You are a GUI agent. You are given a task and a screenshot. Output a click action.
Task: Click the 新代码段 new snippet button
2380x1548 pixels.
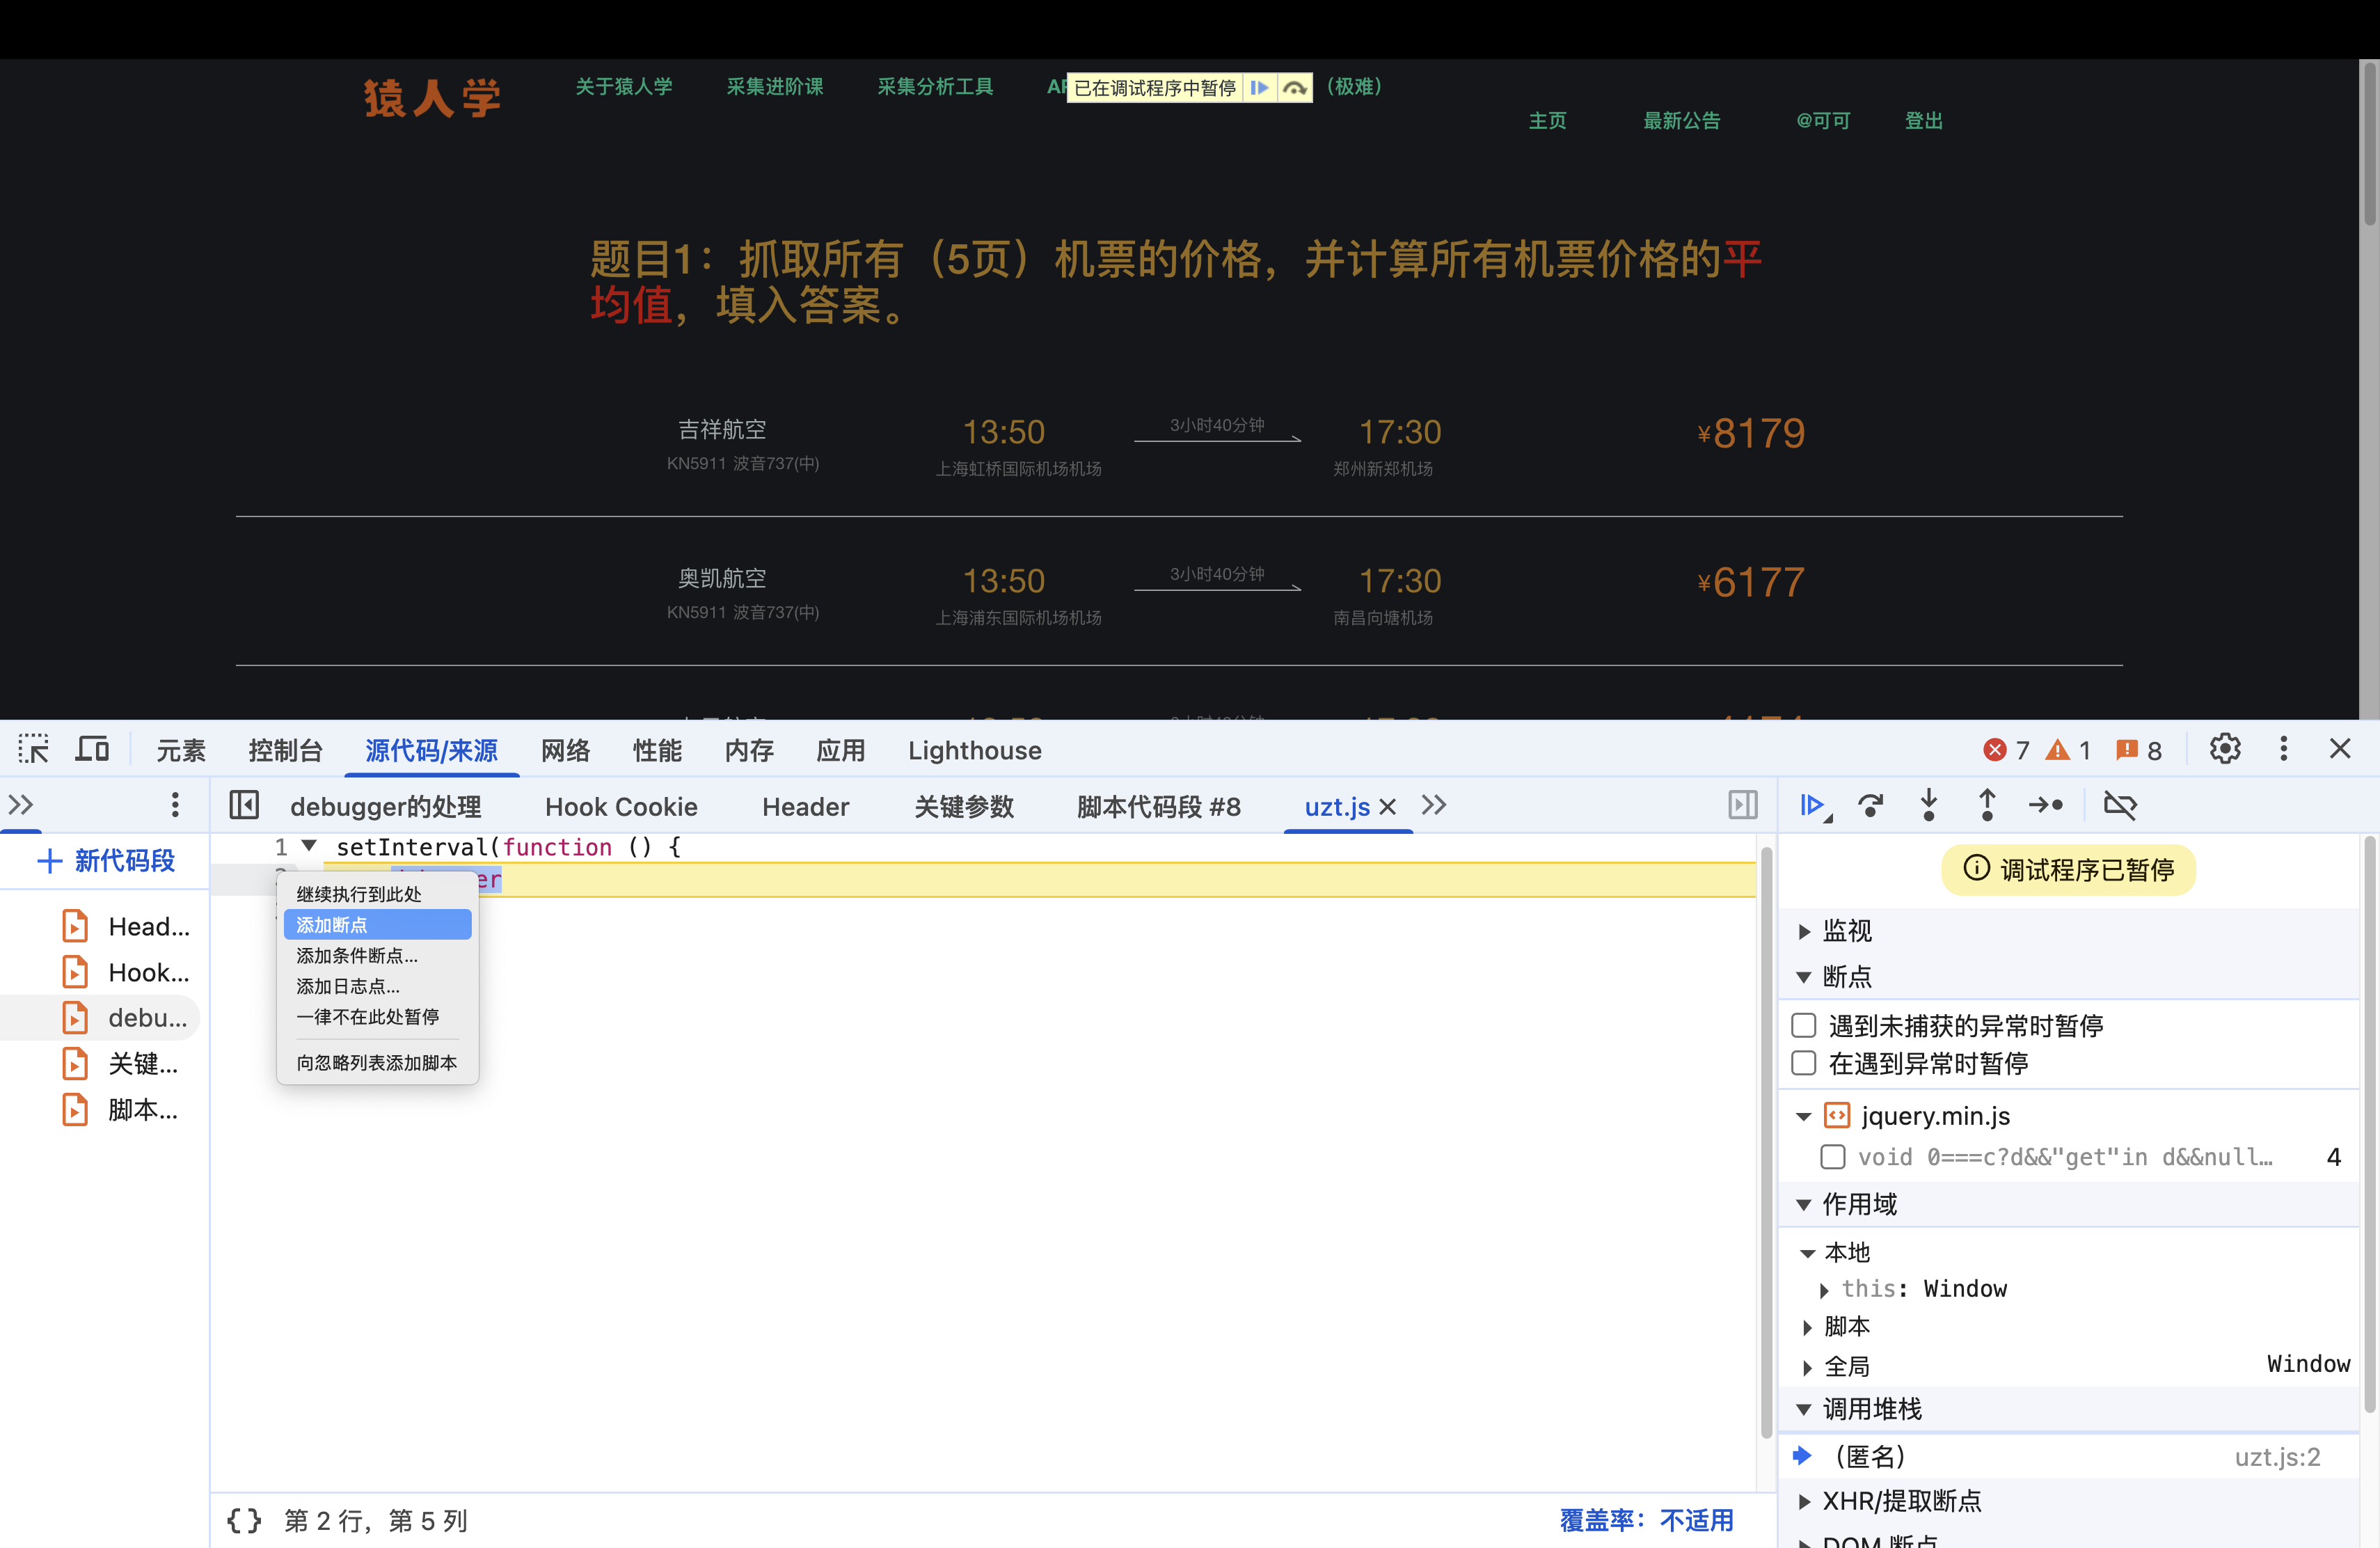click(106, 860)
